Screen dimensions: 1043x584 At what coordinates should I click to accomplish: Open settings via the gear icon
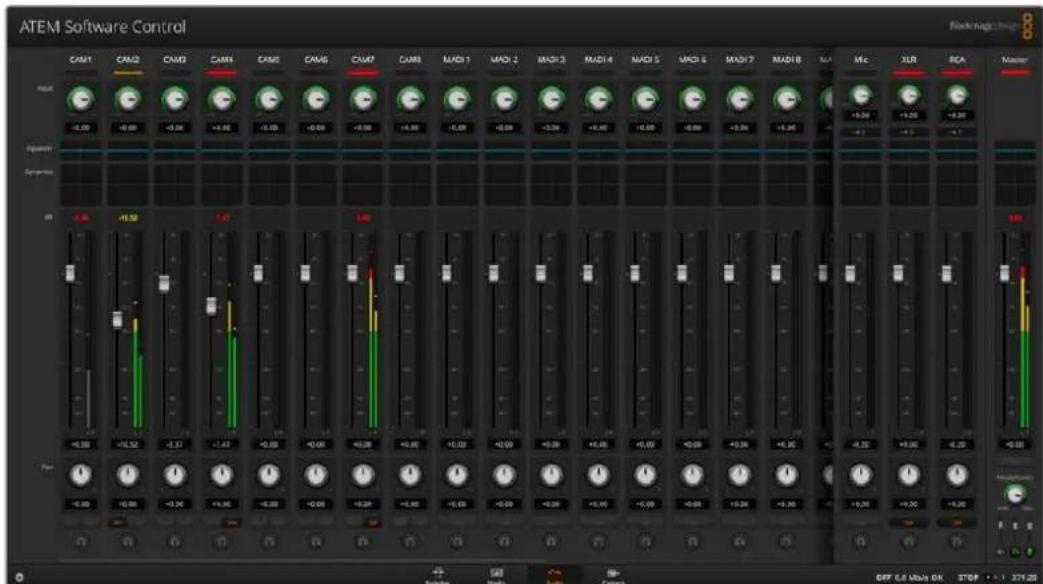tap(19, 577)
